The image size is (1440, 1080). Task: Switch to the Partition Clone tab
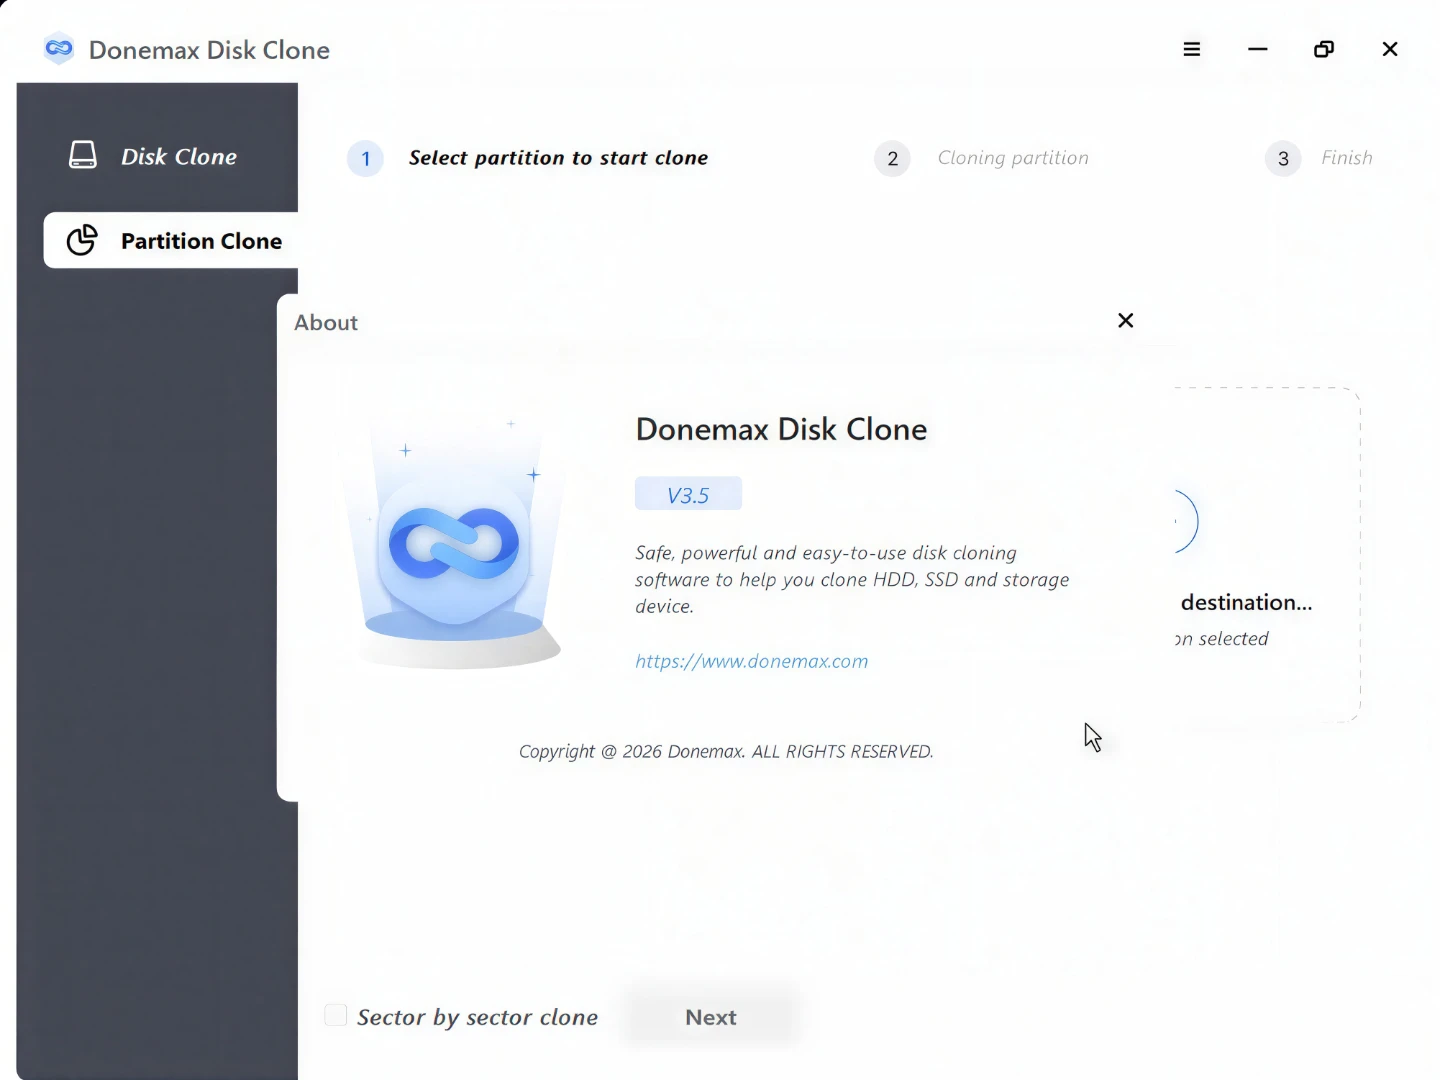[x=171, y=240]
